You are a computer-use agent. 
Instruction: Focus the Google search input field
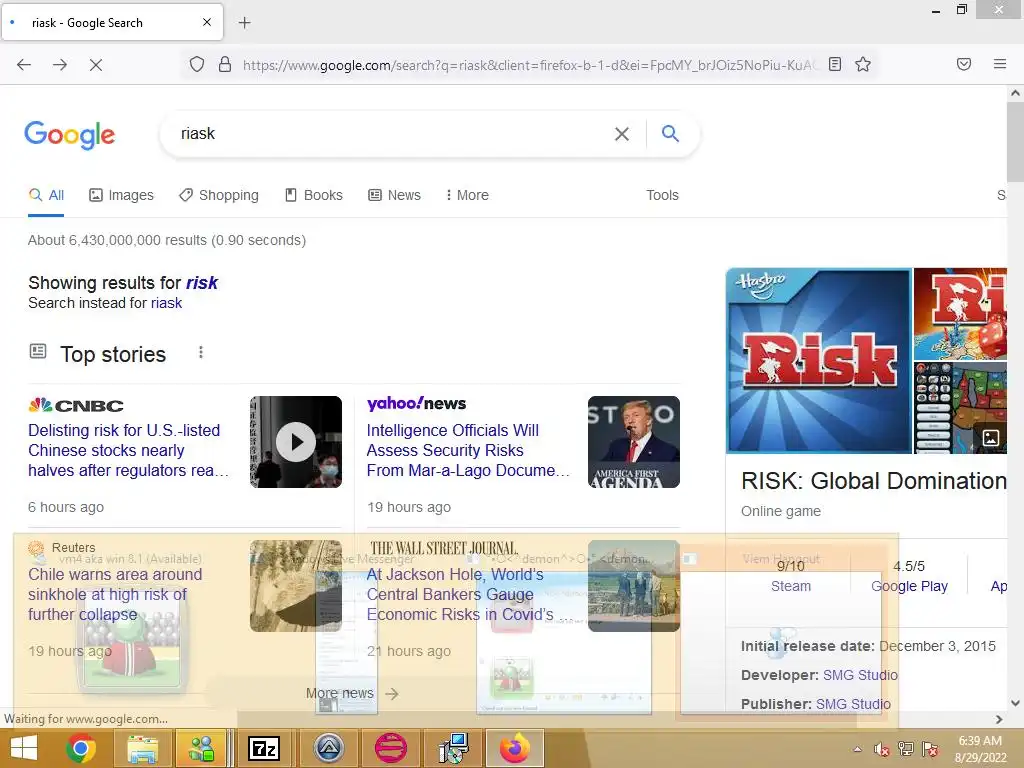point(392,134)
